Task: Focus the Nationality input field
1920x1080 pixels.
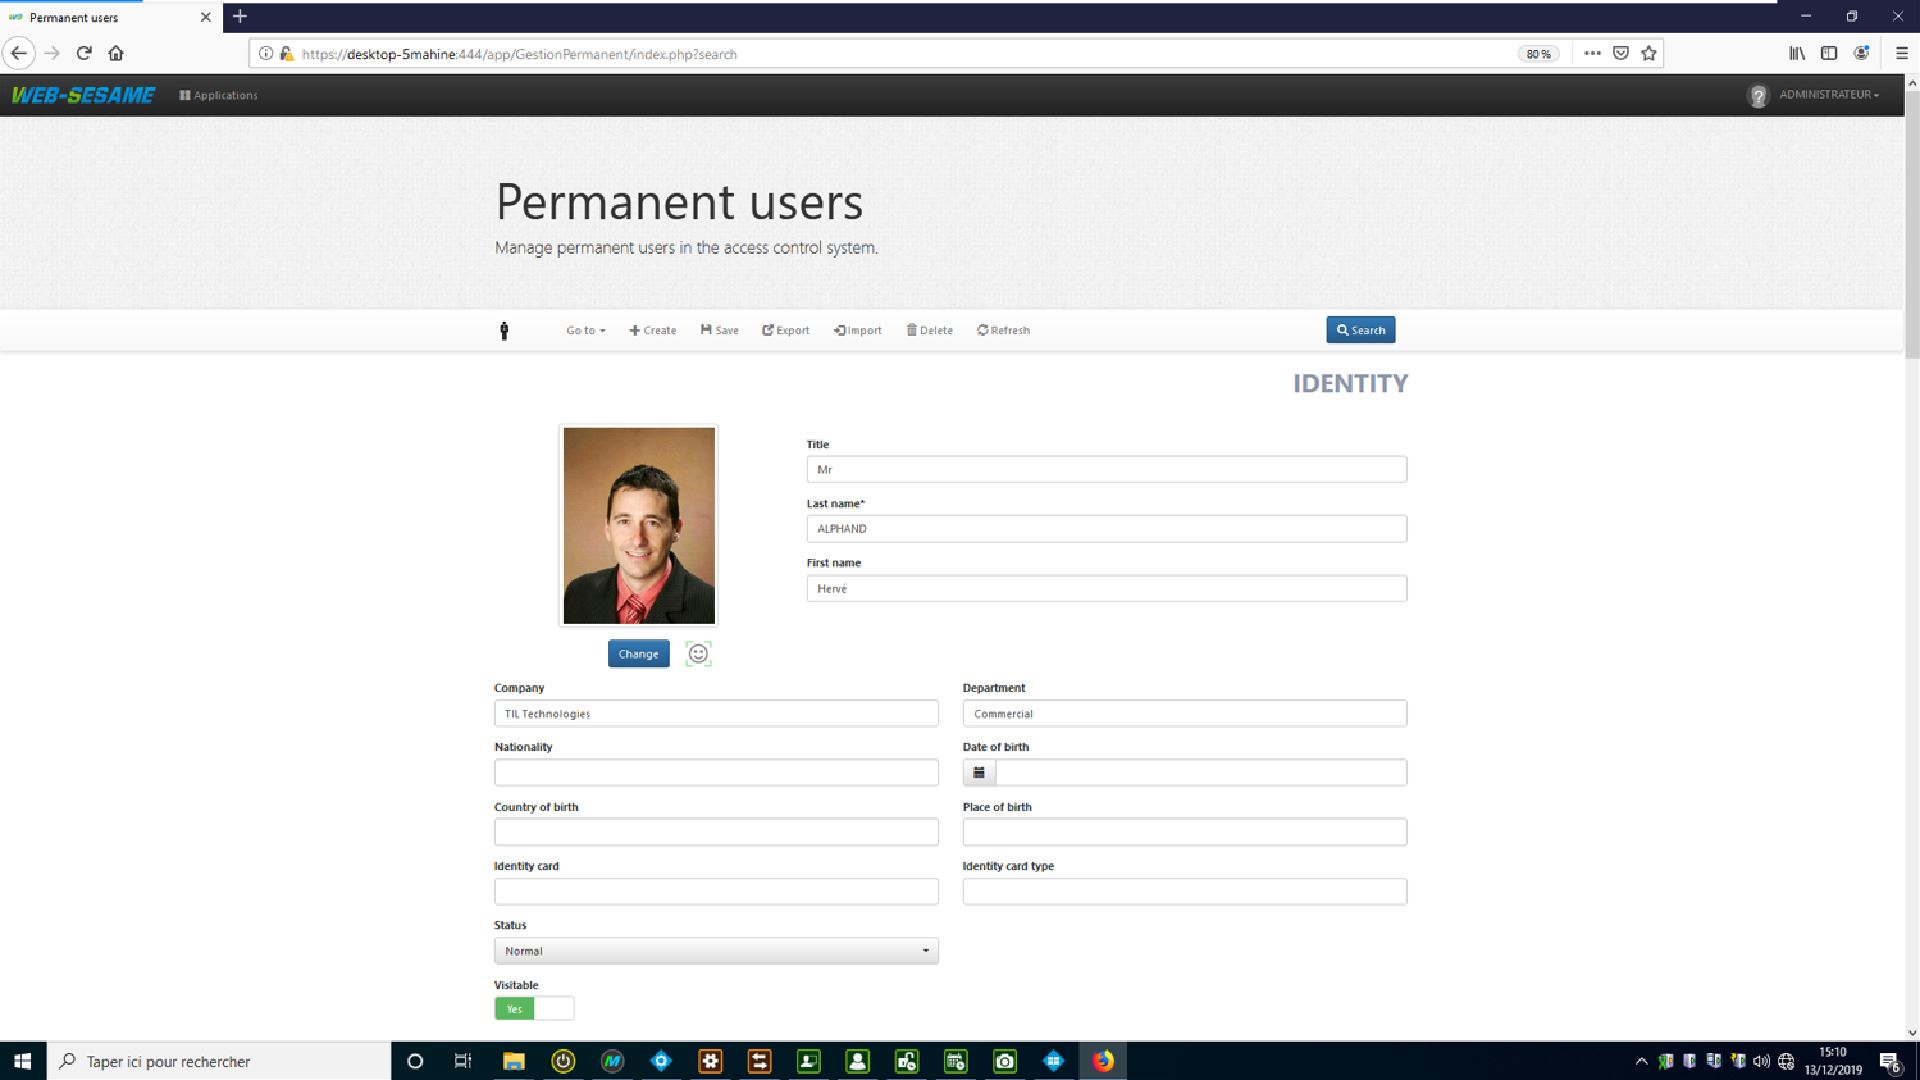Action: [716, 772]
